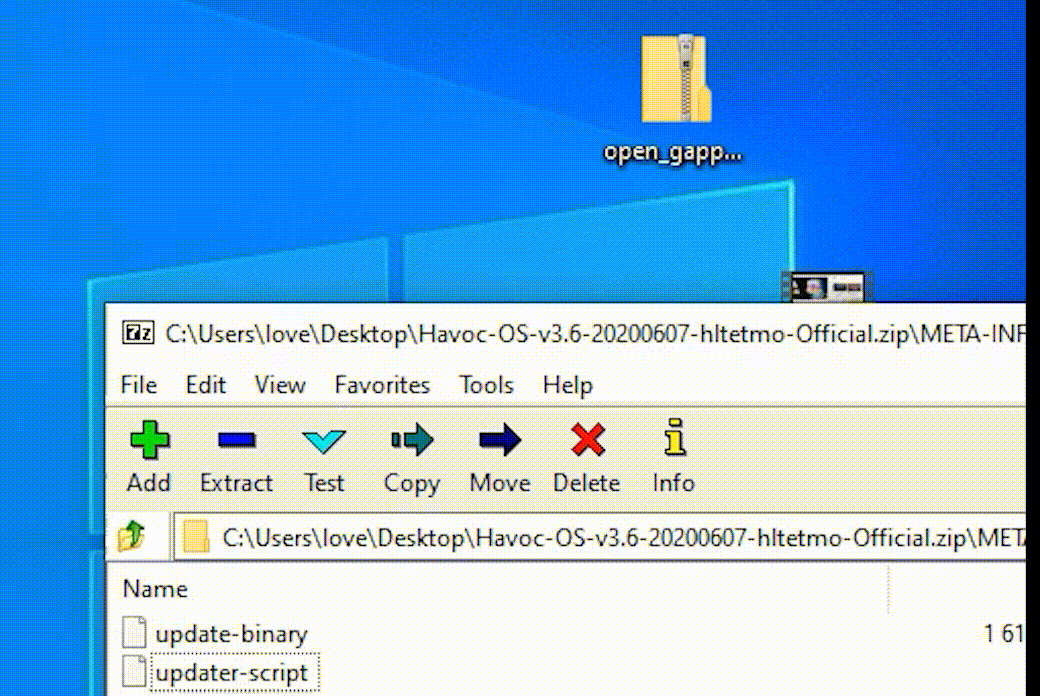
Task: Open the Favorites menu
Action: [x=382, y=385]
